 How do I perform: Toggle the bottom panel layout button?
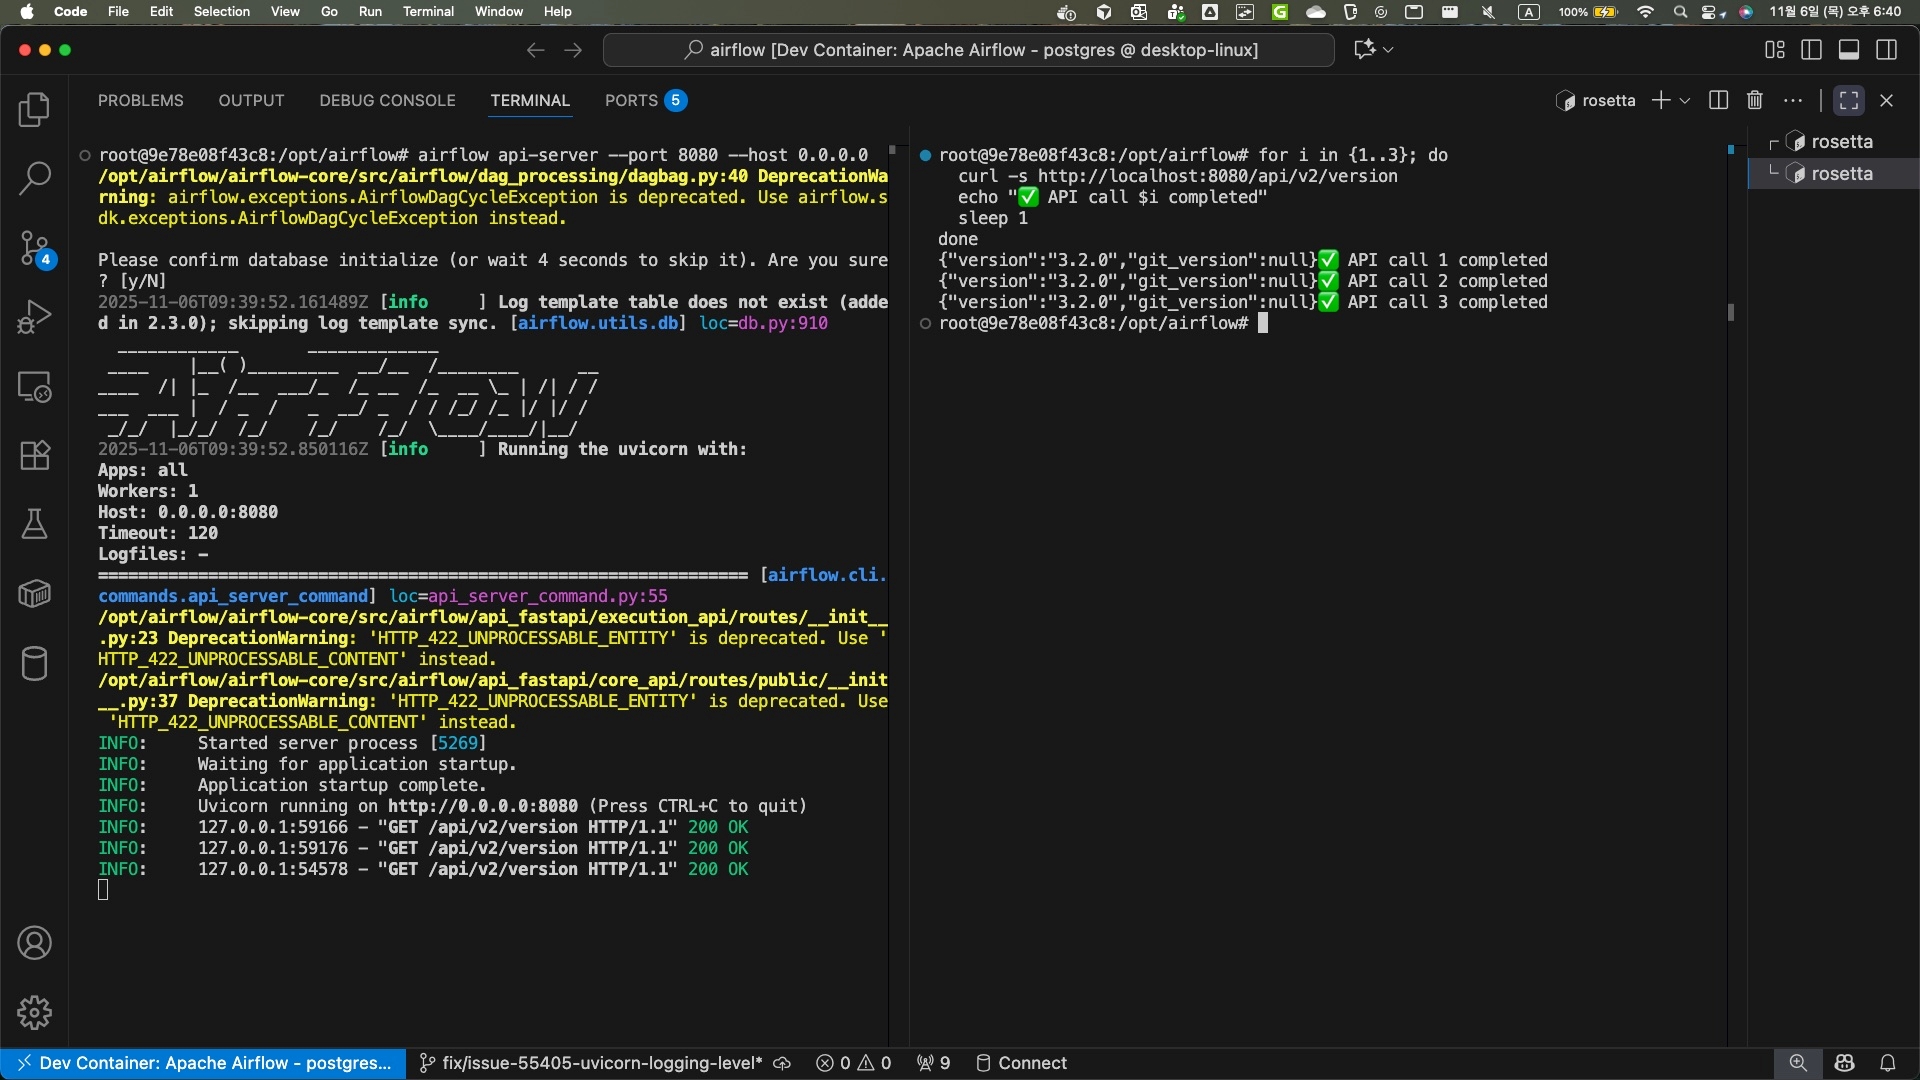point(1848,50)
